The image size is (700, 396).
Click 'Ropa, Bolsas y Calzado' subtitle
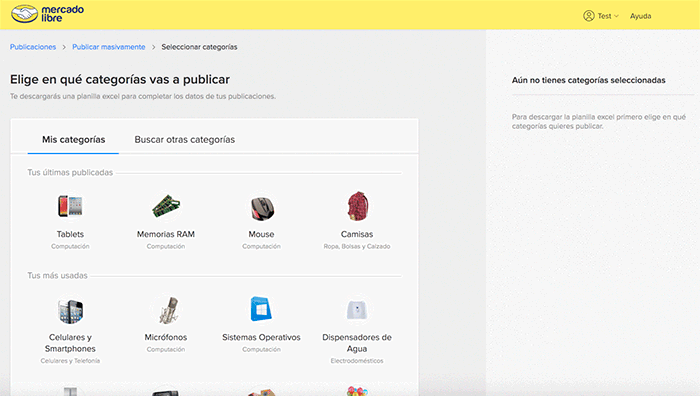tap(357, 246)
